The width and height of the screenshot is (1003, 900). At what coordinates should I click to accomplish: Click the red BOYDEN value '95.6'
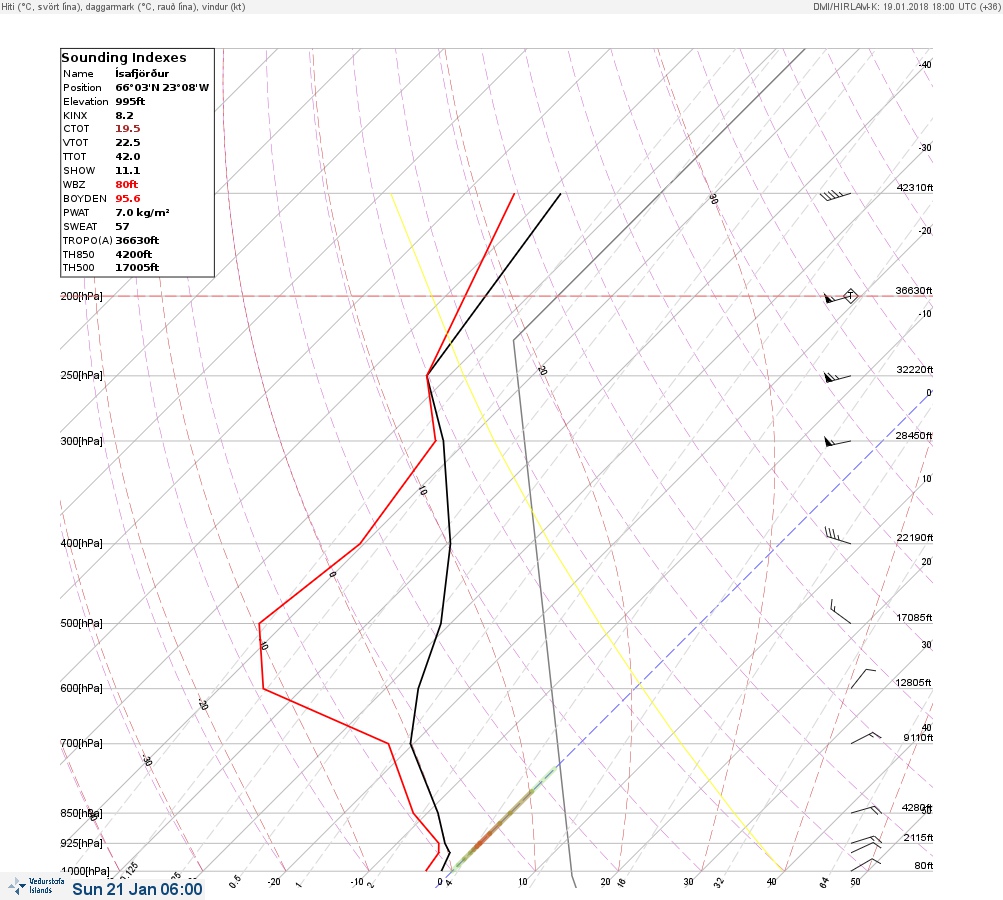[x=127, y=198]
